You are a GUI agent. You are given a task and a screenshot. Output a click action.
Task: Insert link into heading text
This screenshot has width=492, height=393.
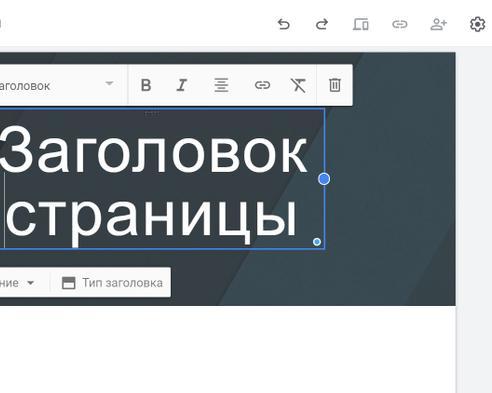click(x=262, y=85)
